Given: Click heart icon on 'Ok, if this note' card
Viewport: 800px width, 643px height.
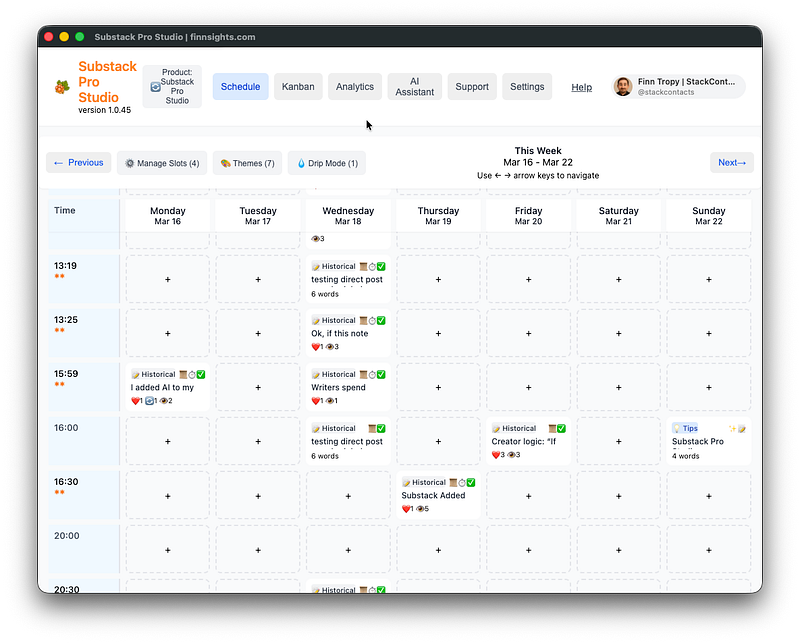Looking at the screenshot, I should click(x=315, y=347).
